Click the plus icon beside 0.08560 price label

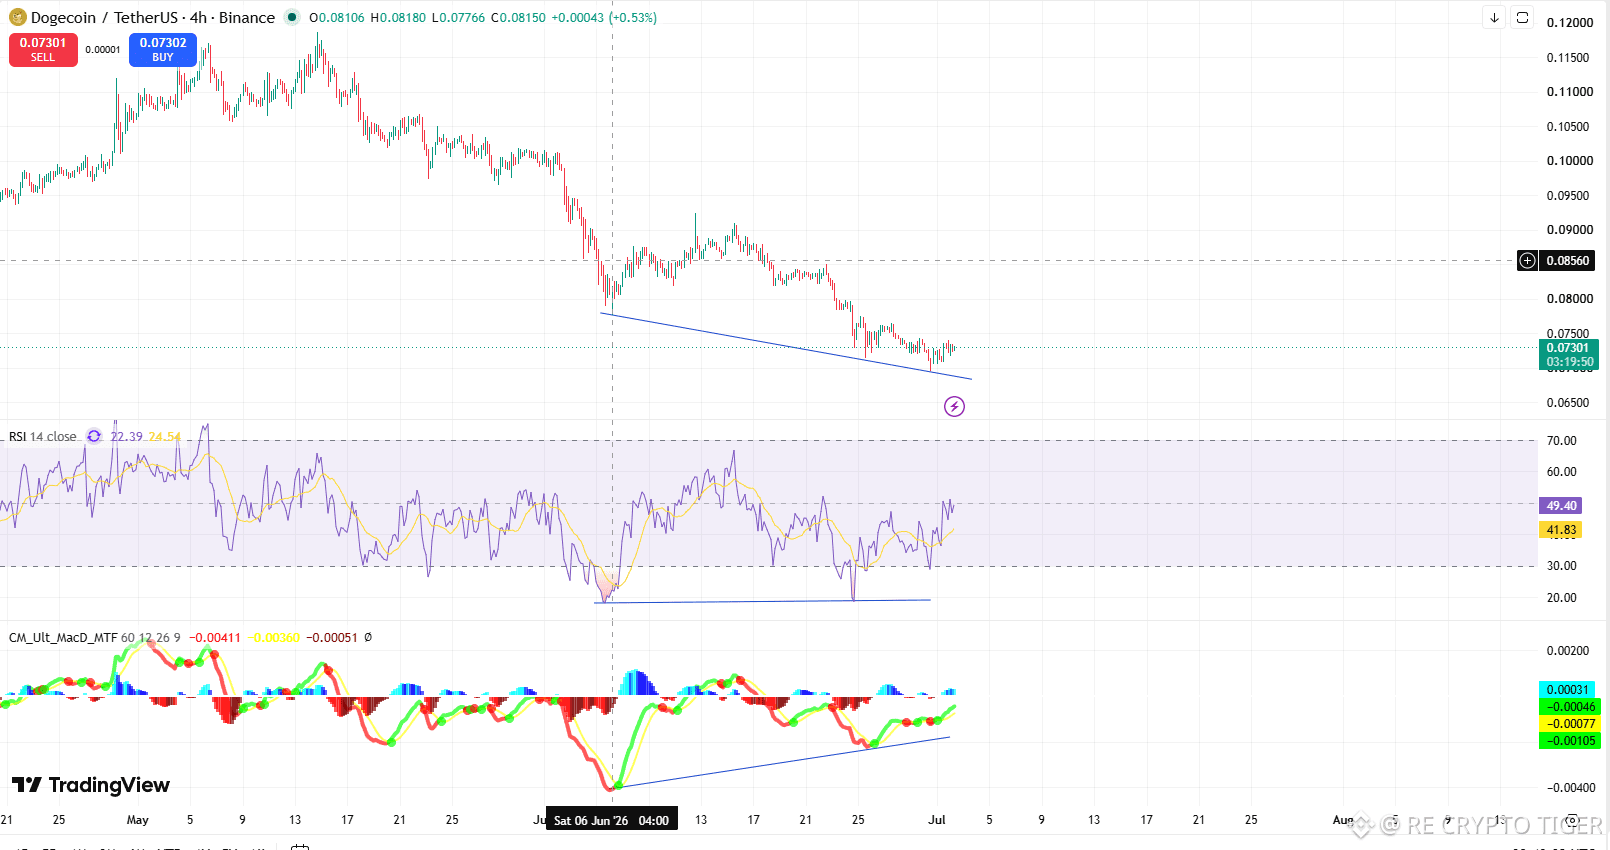click(x=1527, y=261)
